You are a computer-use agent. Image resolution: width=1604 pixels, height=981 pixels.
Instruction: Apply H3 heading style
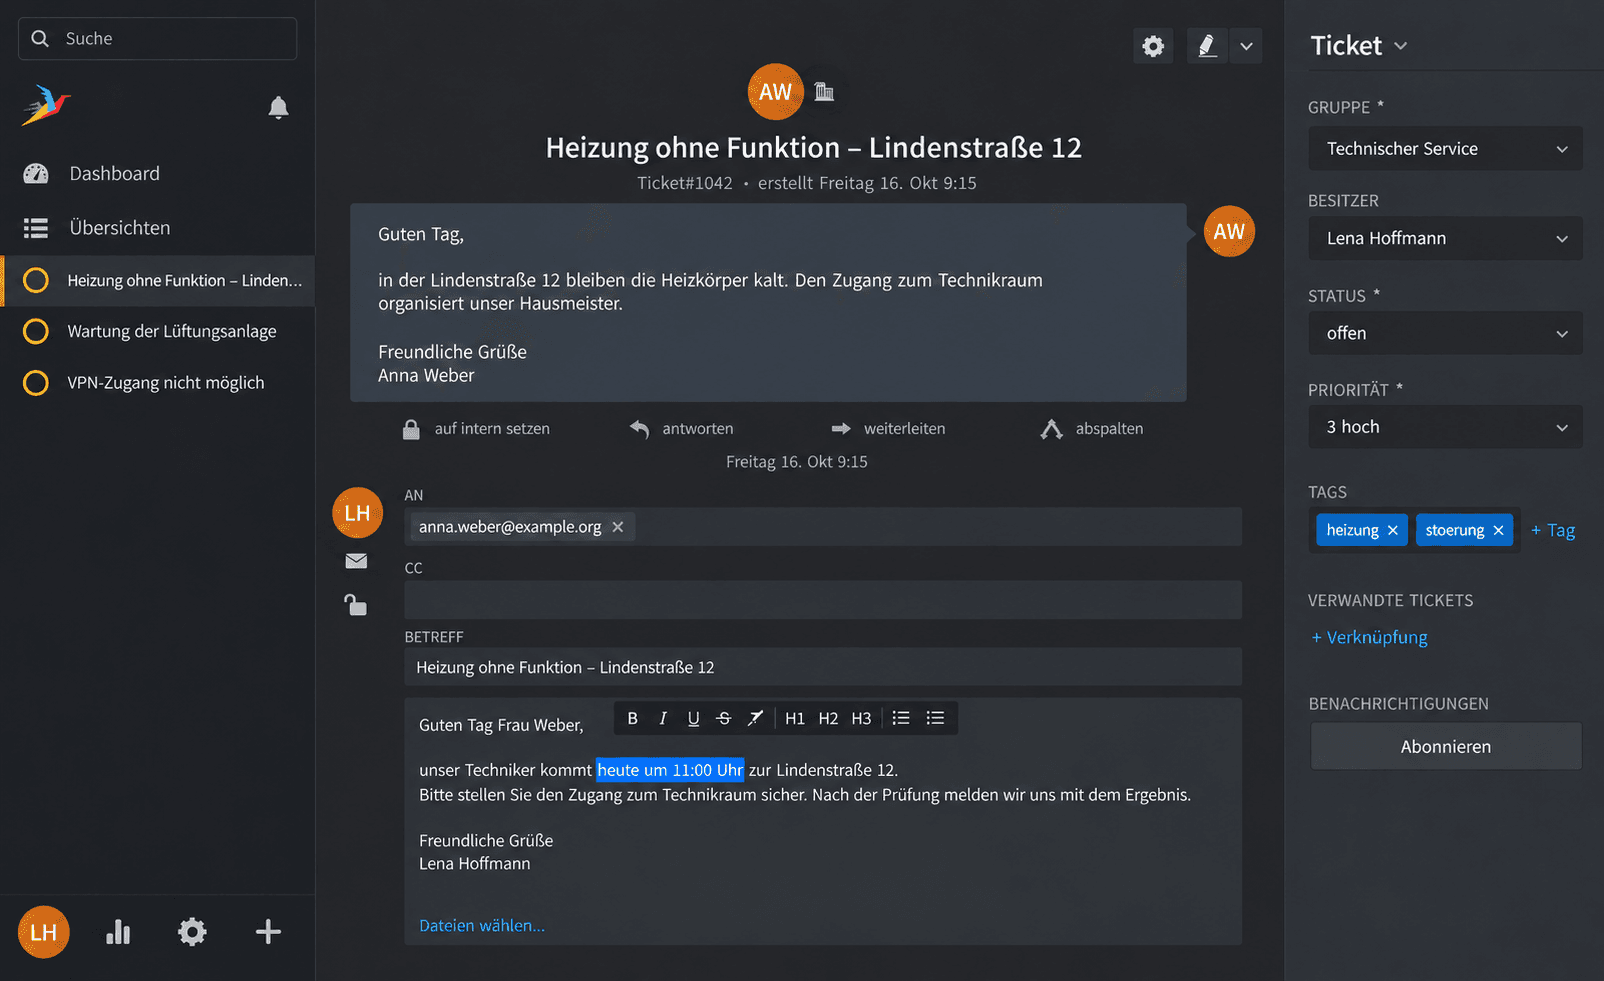tap(861, 718)
